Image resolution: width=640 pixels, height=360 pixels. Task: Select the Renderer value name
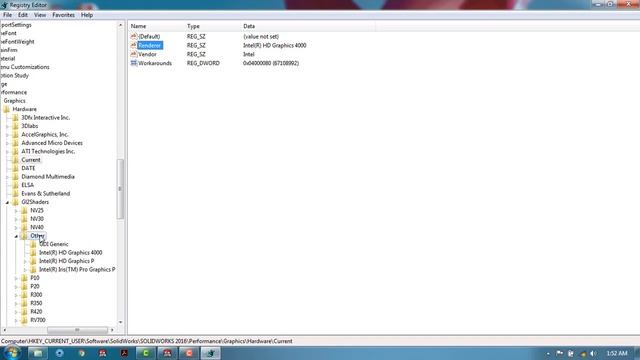[x=150, y=45]
